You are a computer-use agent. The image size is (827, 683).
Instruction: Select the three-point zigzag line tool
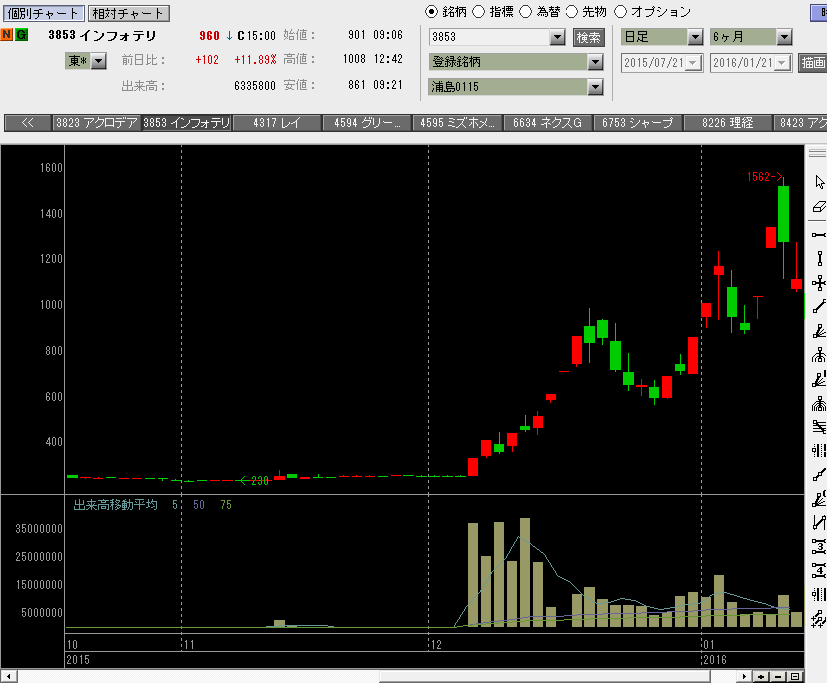pos(819,475)
